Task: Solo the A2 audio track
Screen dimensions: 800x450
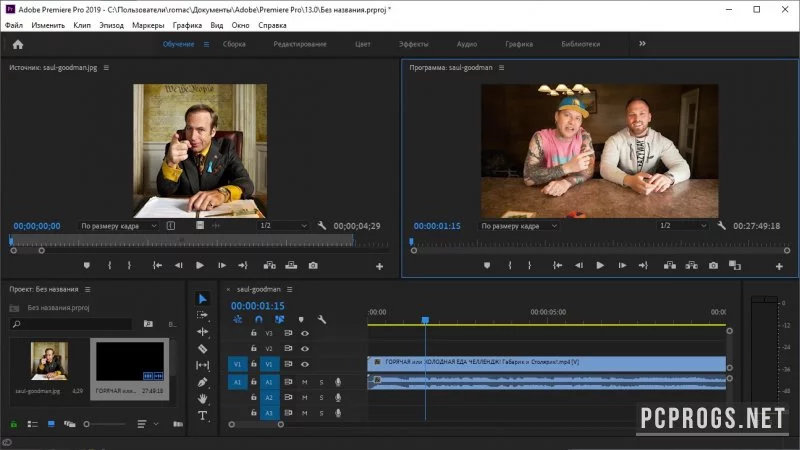Action: (x=321, y=397)
